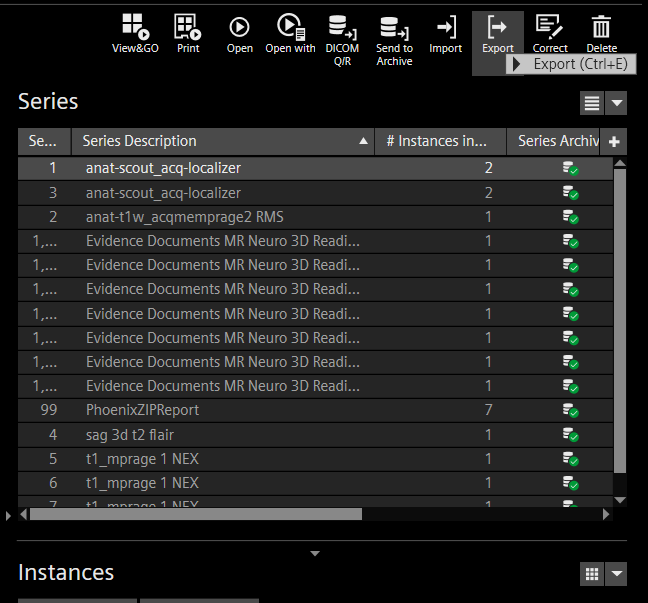Click the instance count 7 for PhoenixZIPReport
Screen dimensions: 648x603
point(488,410)
